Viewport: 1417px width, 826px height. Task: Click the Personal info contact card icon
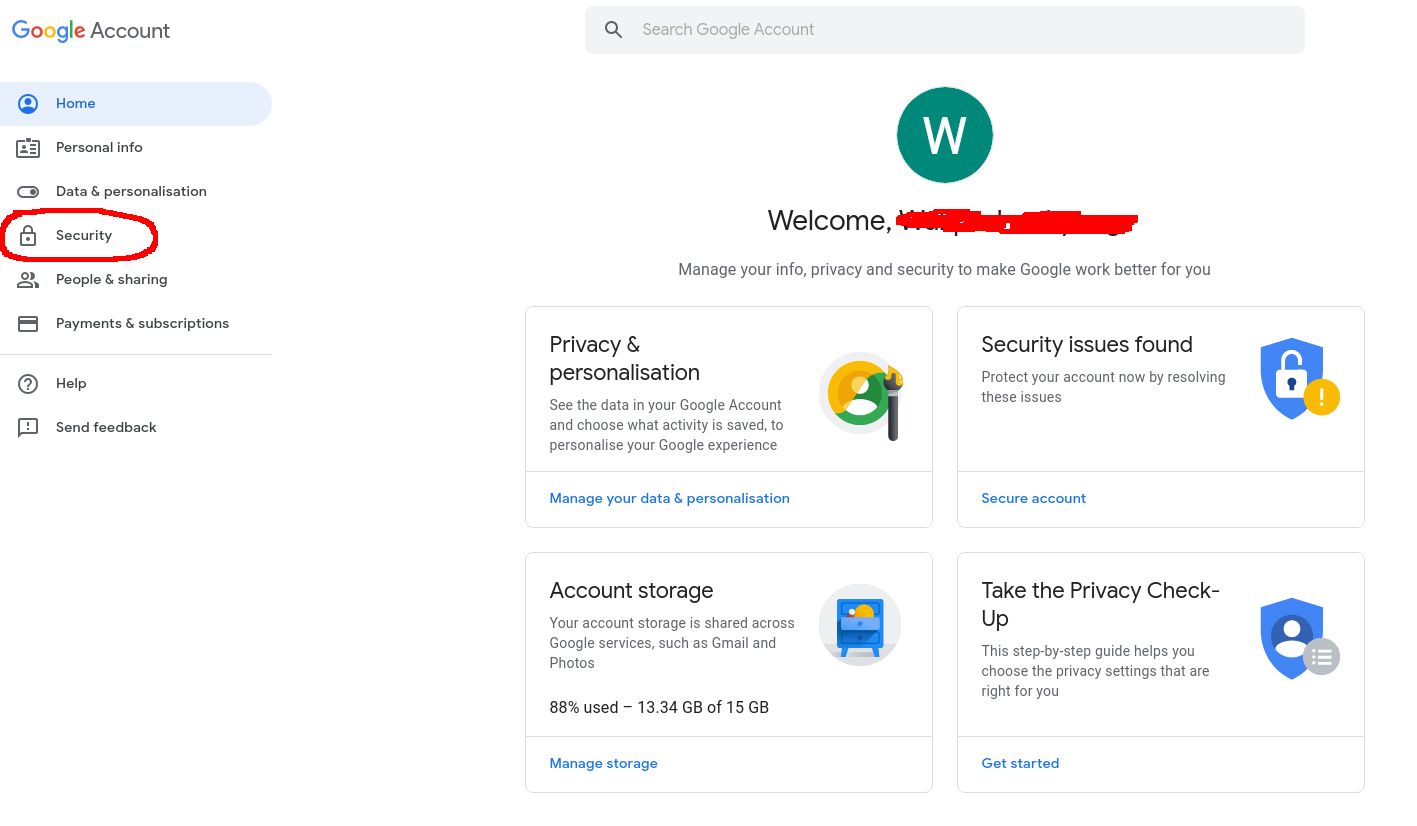click(28, 147)
